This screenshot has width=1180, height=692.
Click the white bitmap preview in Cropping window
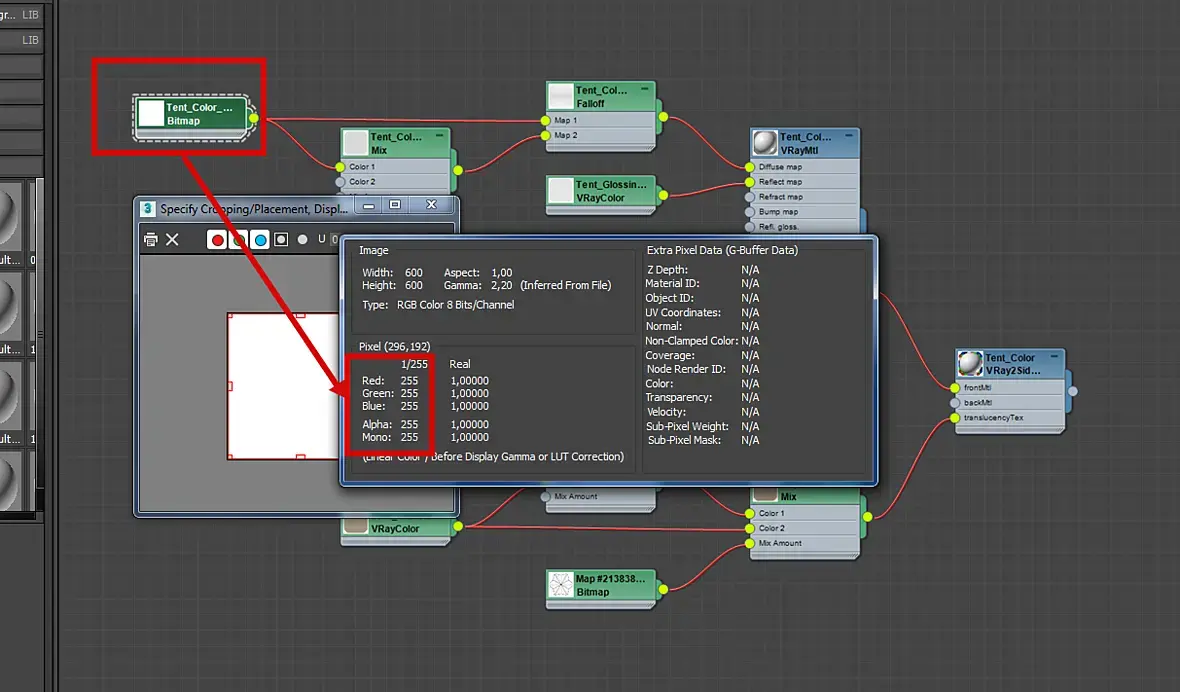tap(284, 385)
